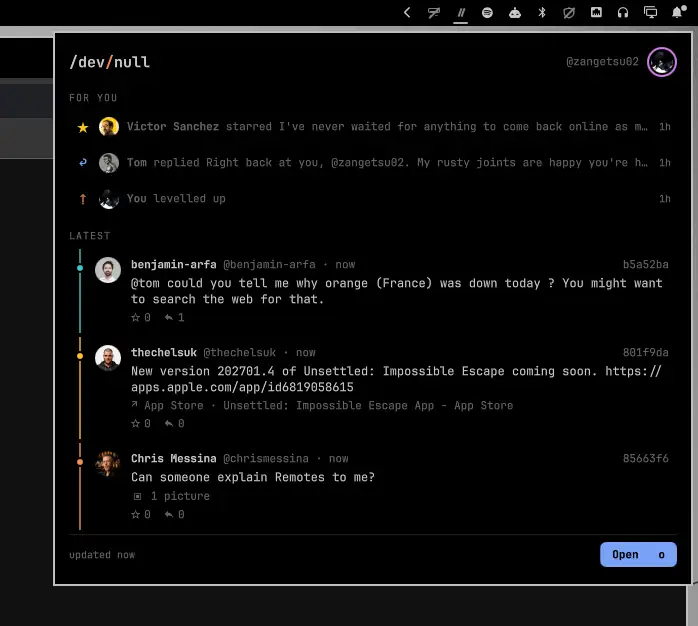Open the chart monitor menu bar icon

tap(596, 12)
